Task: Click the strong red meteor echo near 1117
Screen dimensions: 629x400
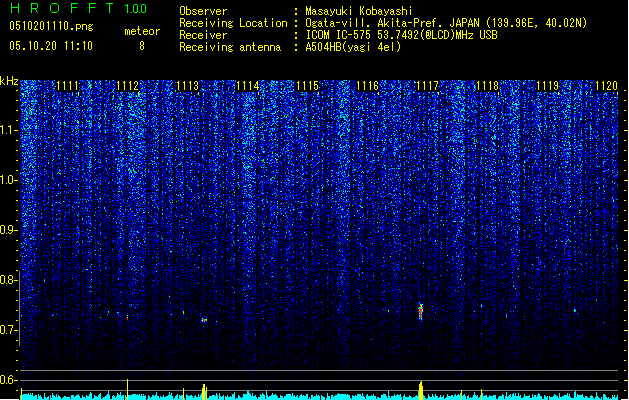Action: coord(421,312)
